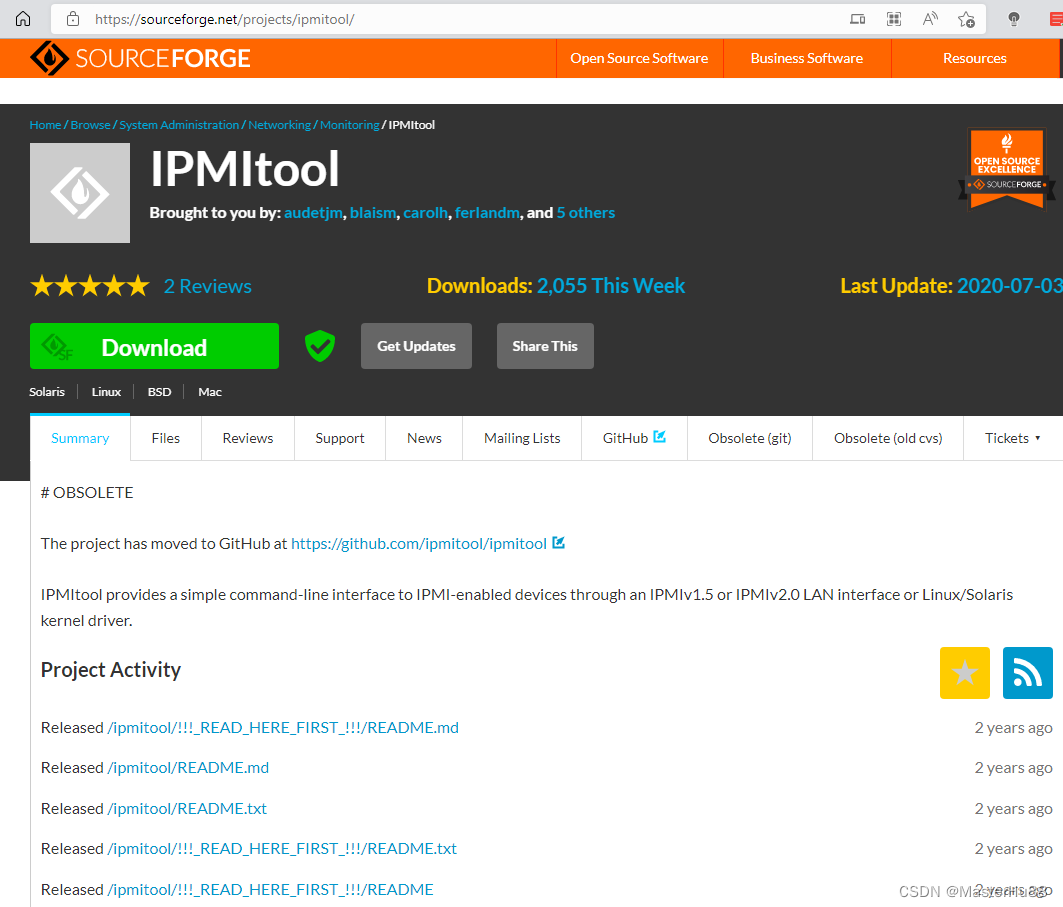Click the SourceForge logo
This screenshot has width=1063, height=907.
(x=140, y=58)
